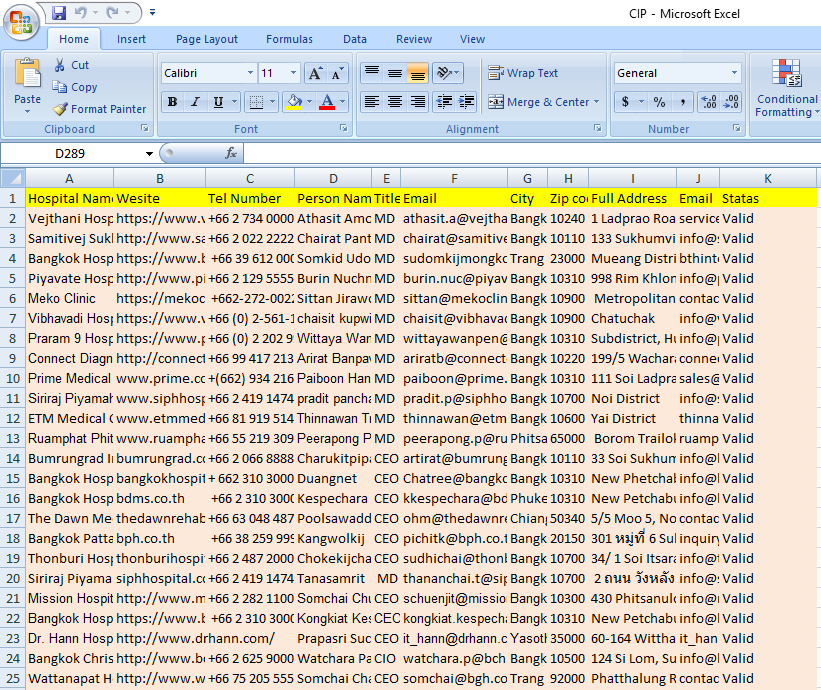The width and height of the screenshot is (821, 690).
Task: Click the Paste clipboard icon
Action: [27, 76]
